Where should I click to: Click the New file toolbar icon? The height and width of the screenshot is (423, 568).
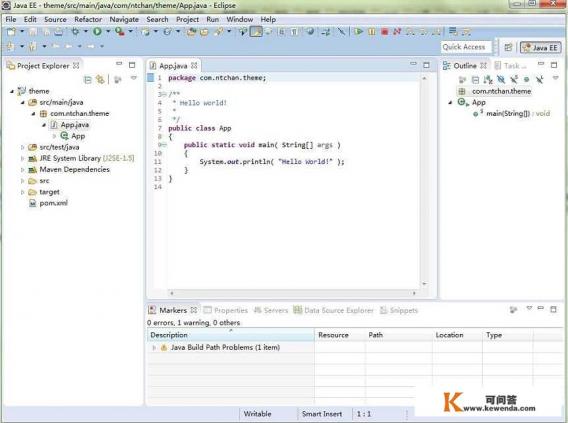(12, 32)
